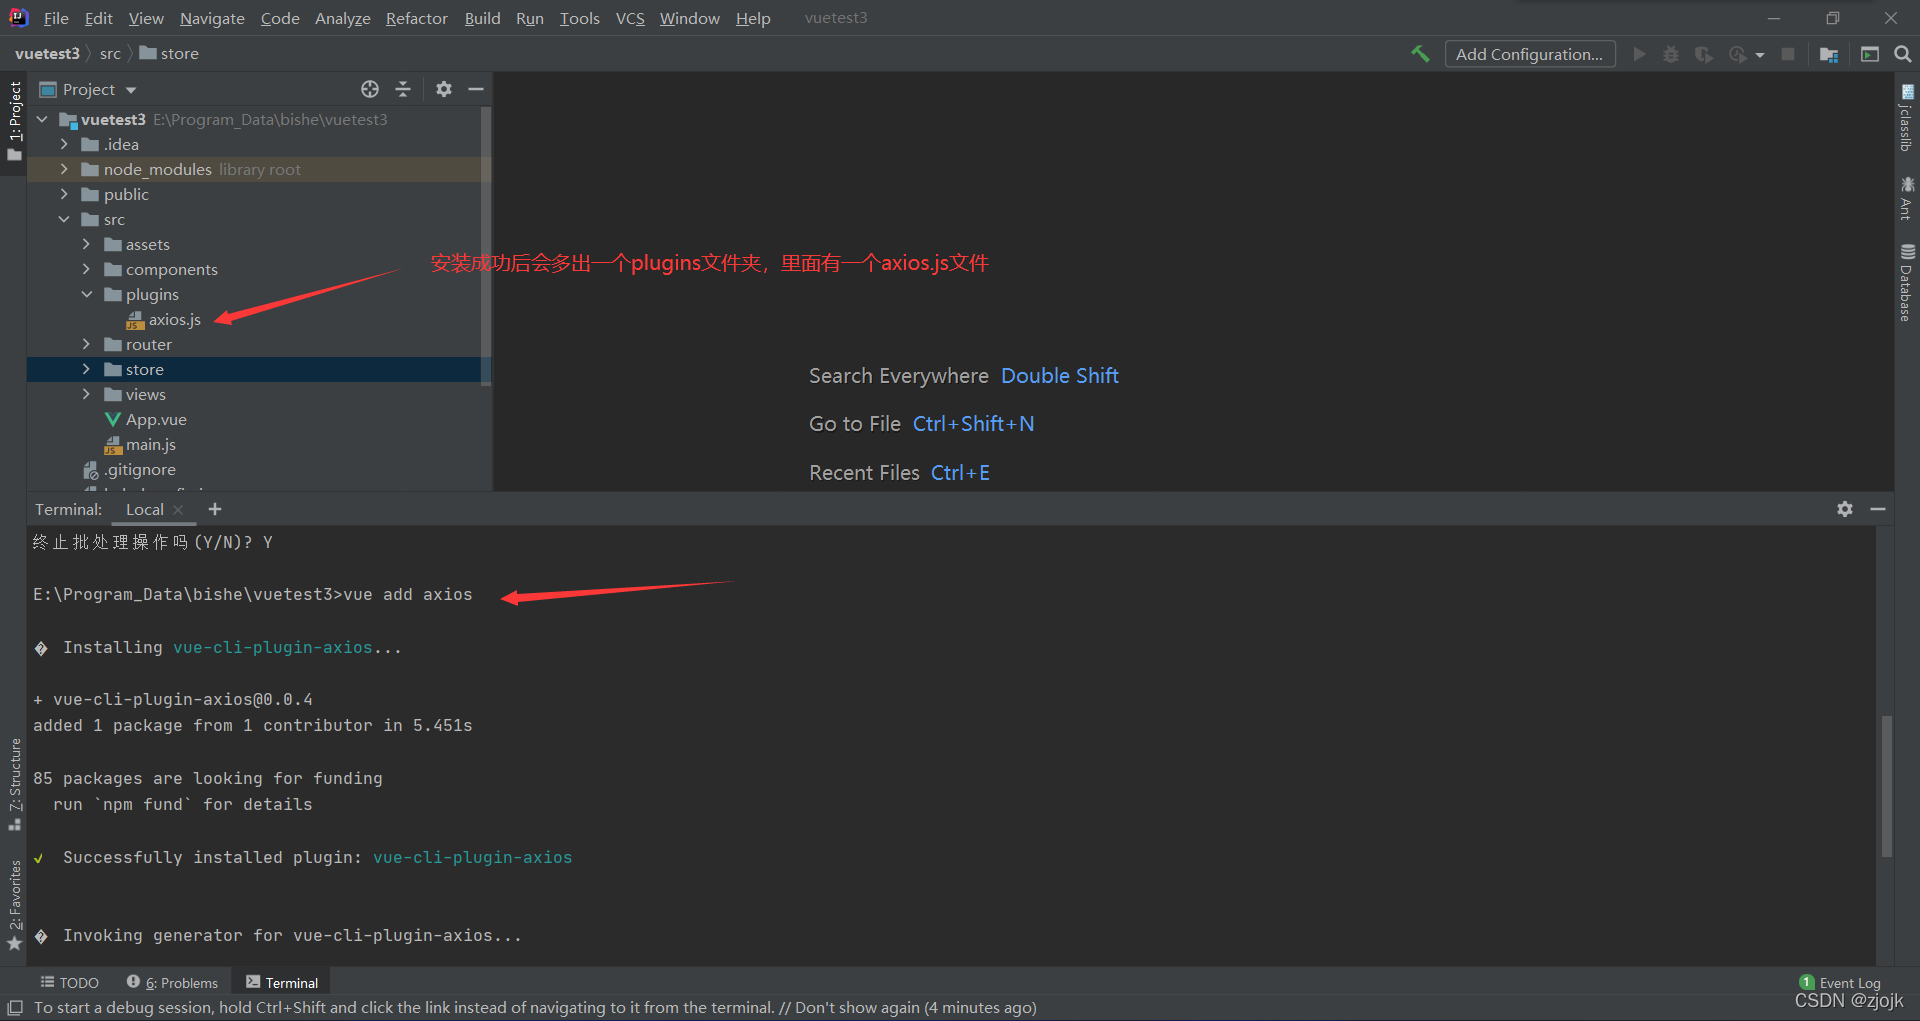
Task: Expand the router folder
Action: [x=86, y=344]
